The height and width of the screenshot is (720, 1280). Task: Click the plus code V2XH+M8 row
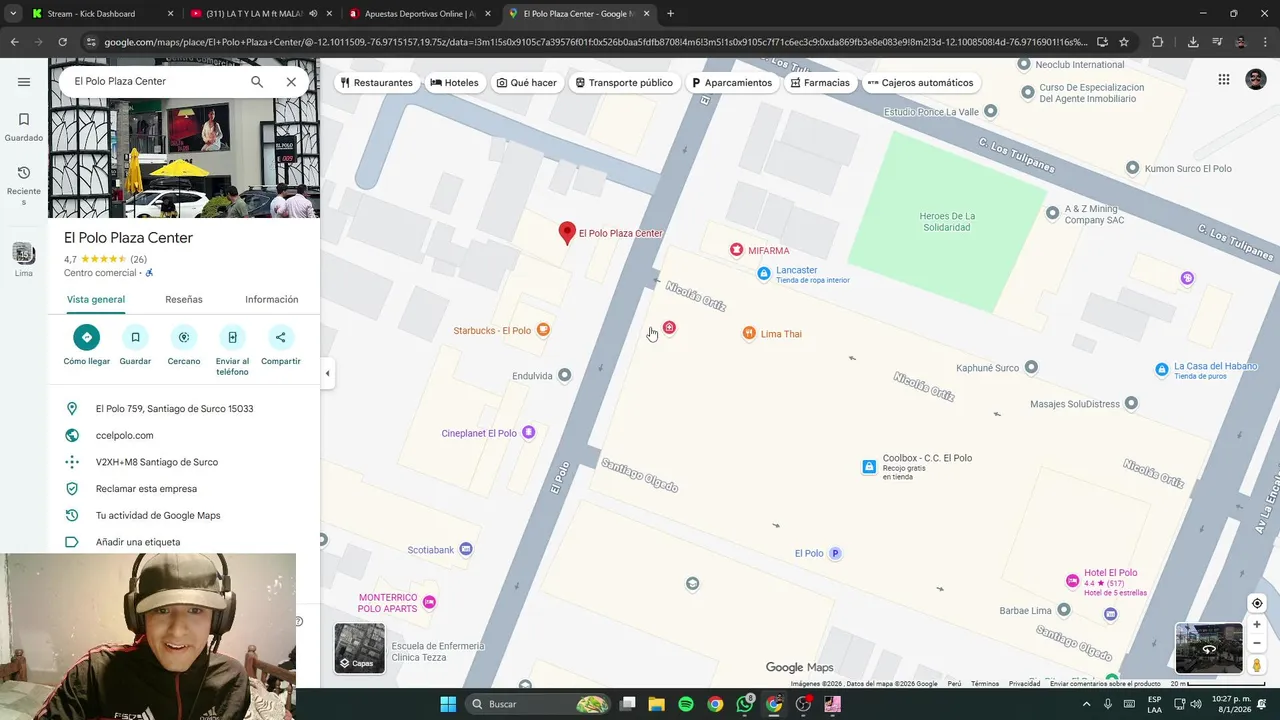(x=184, y=462)
